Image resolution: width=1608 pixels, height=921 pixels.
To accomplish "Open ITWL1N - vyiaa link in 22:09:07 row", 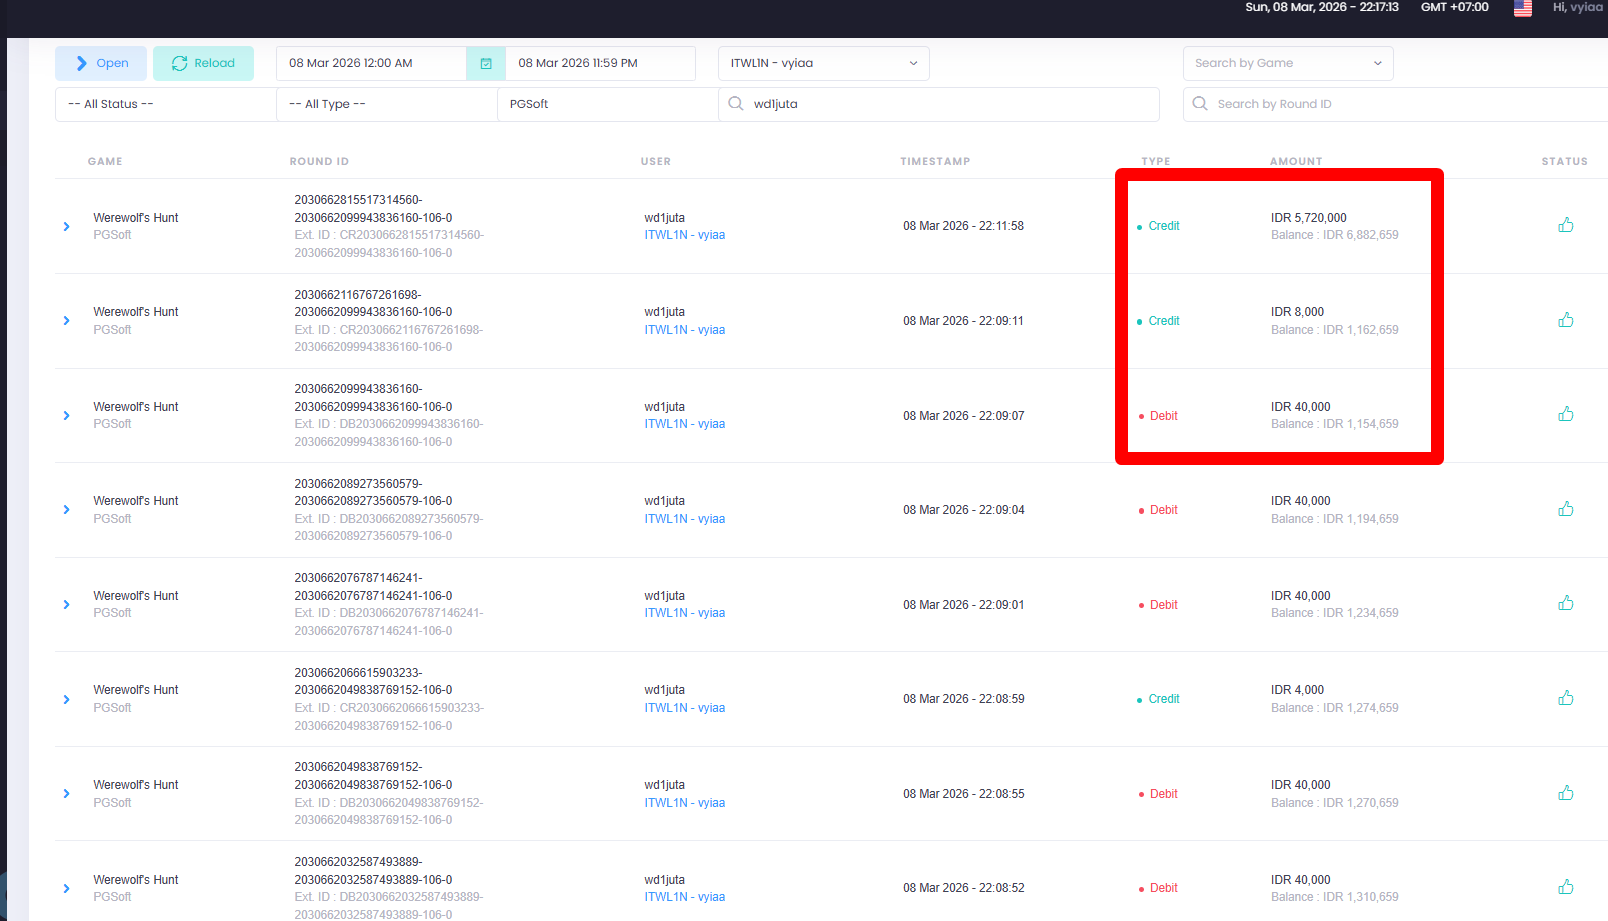I will pos(685,424).
